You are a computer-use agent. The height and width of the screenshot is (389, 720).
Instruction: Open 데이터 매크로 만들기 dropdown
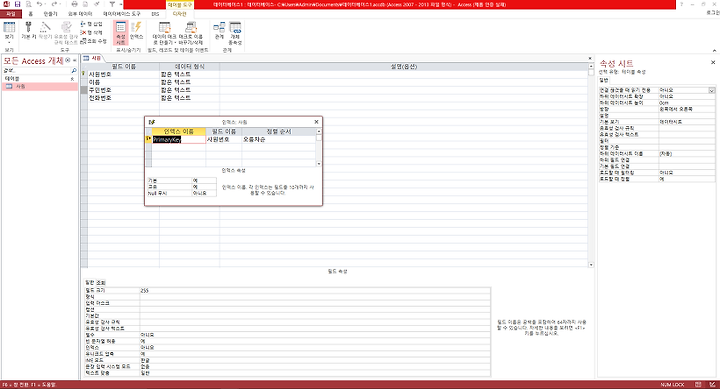[164, 33]
